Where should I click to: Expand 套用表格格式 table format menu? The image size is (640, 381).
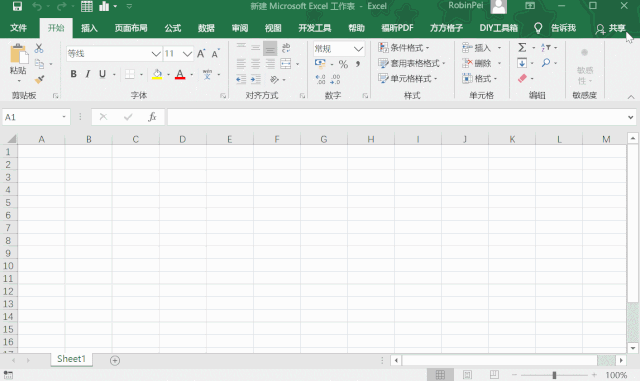(x=411, y=63)
